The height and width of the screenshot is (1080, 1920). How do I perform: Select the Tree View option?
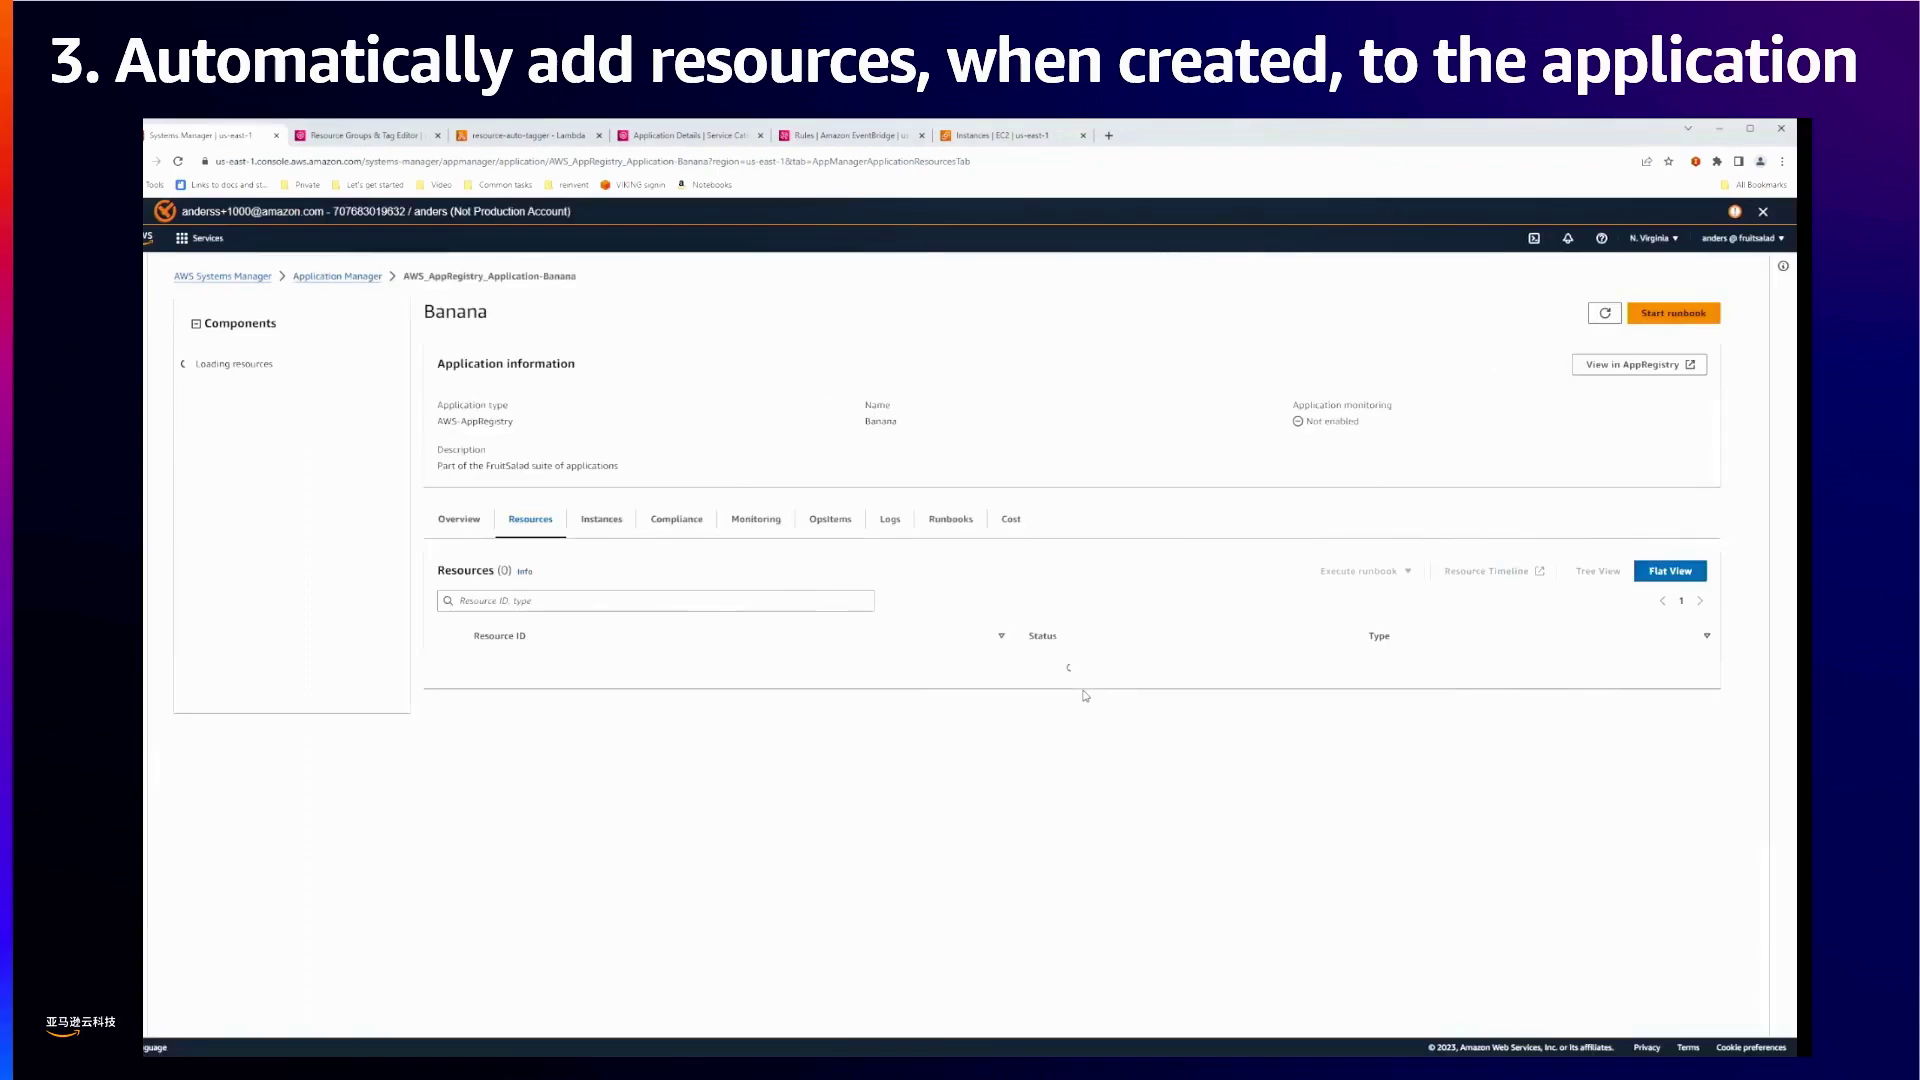click(1597, 571)
